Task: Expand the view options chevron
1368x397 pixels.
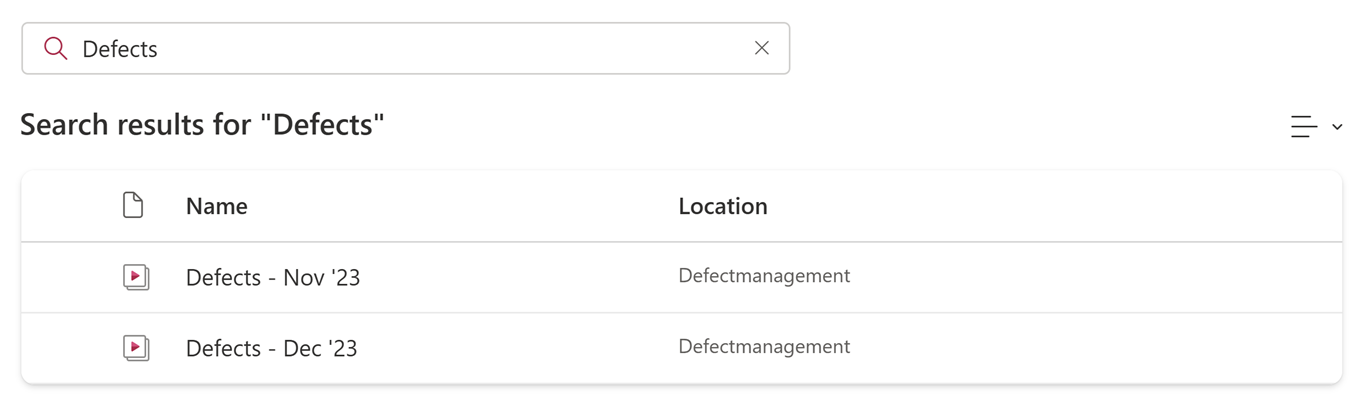Action: [1337, 127]
